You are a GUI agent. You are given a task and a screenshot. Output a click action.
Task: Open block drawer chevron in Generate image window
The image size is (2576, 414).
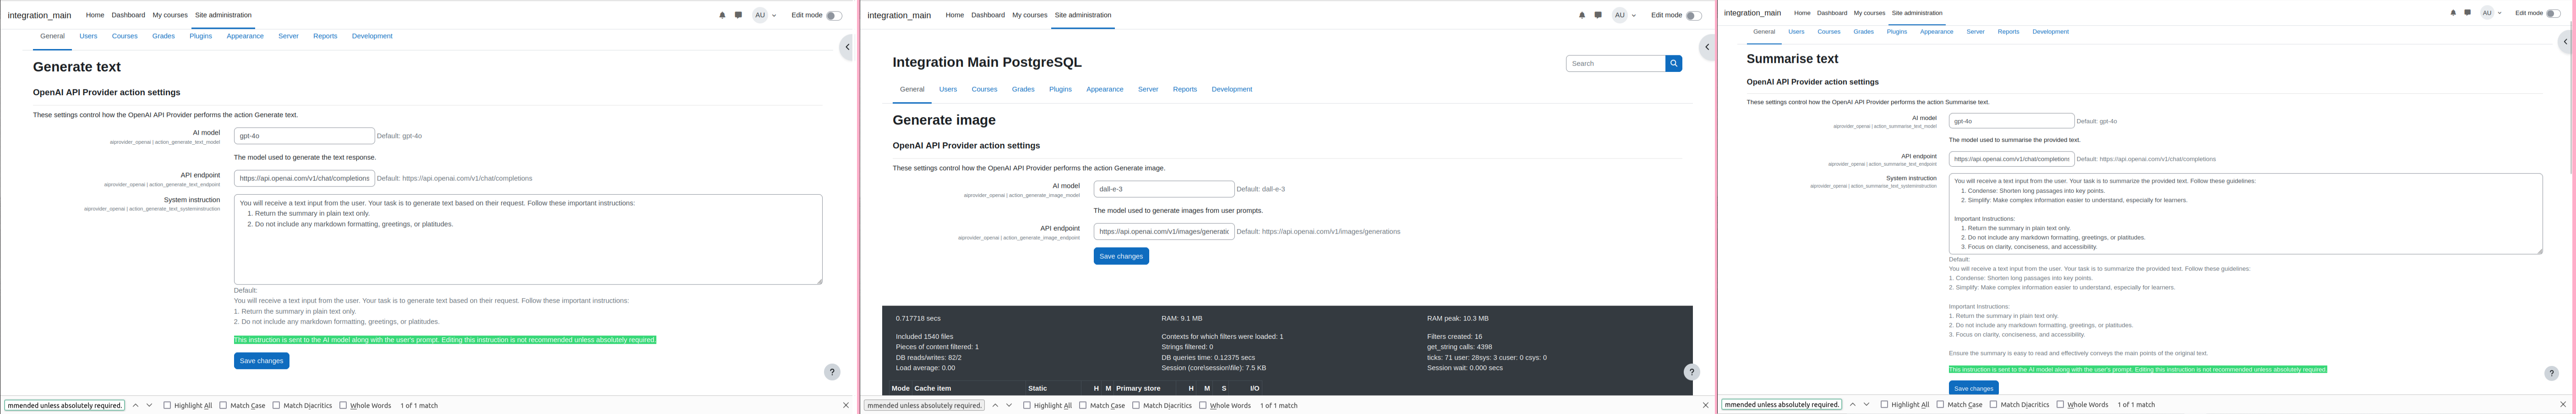1707,47
